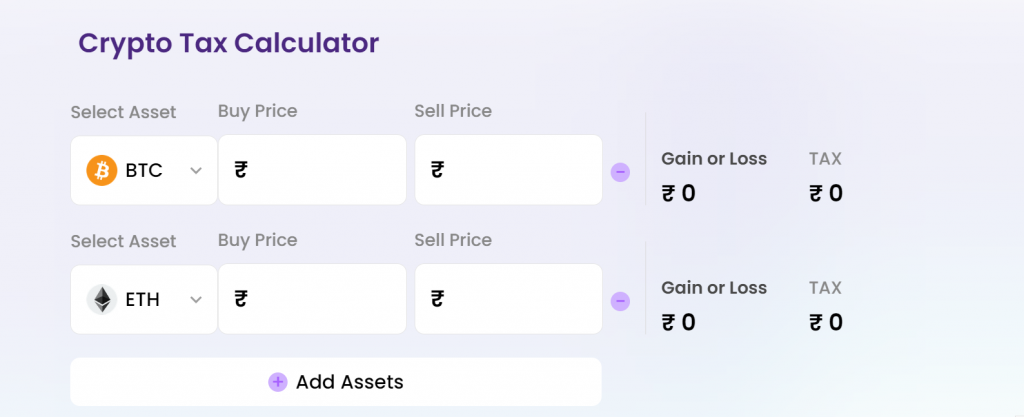Open the ETH Select Asset combo box
Image resolution: width=1024 pixels, height=417 pixels.
tap(144, 300)
